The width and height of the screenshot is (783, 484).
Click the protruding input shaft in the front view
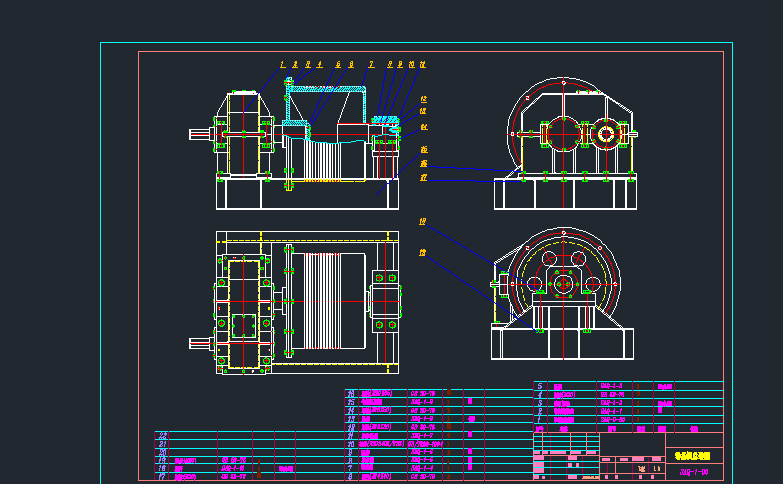pyautogui.click(x=201, y=134)
